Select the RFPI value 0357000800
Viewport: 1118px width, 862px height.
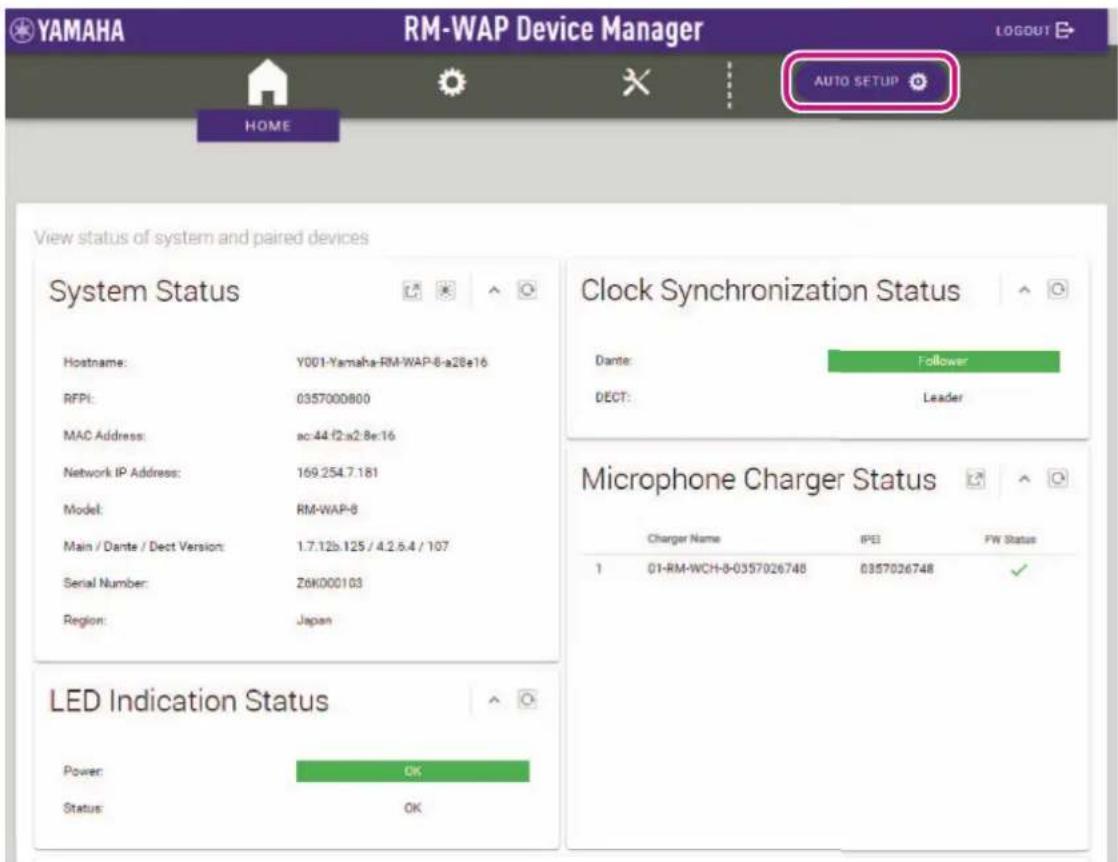pos(333,399)
